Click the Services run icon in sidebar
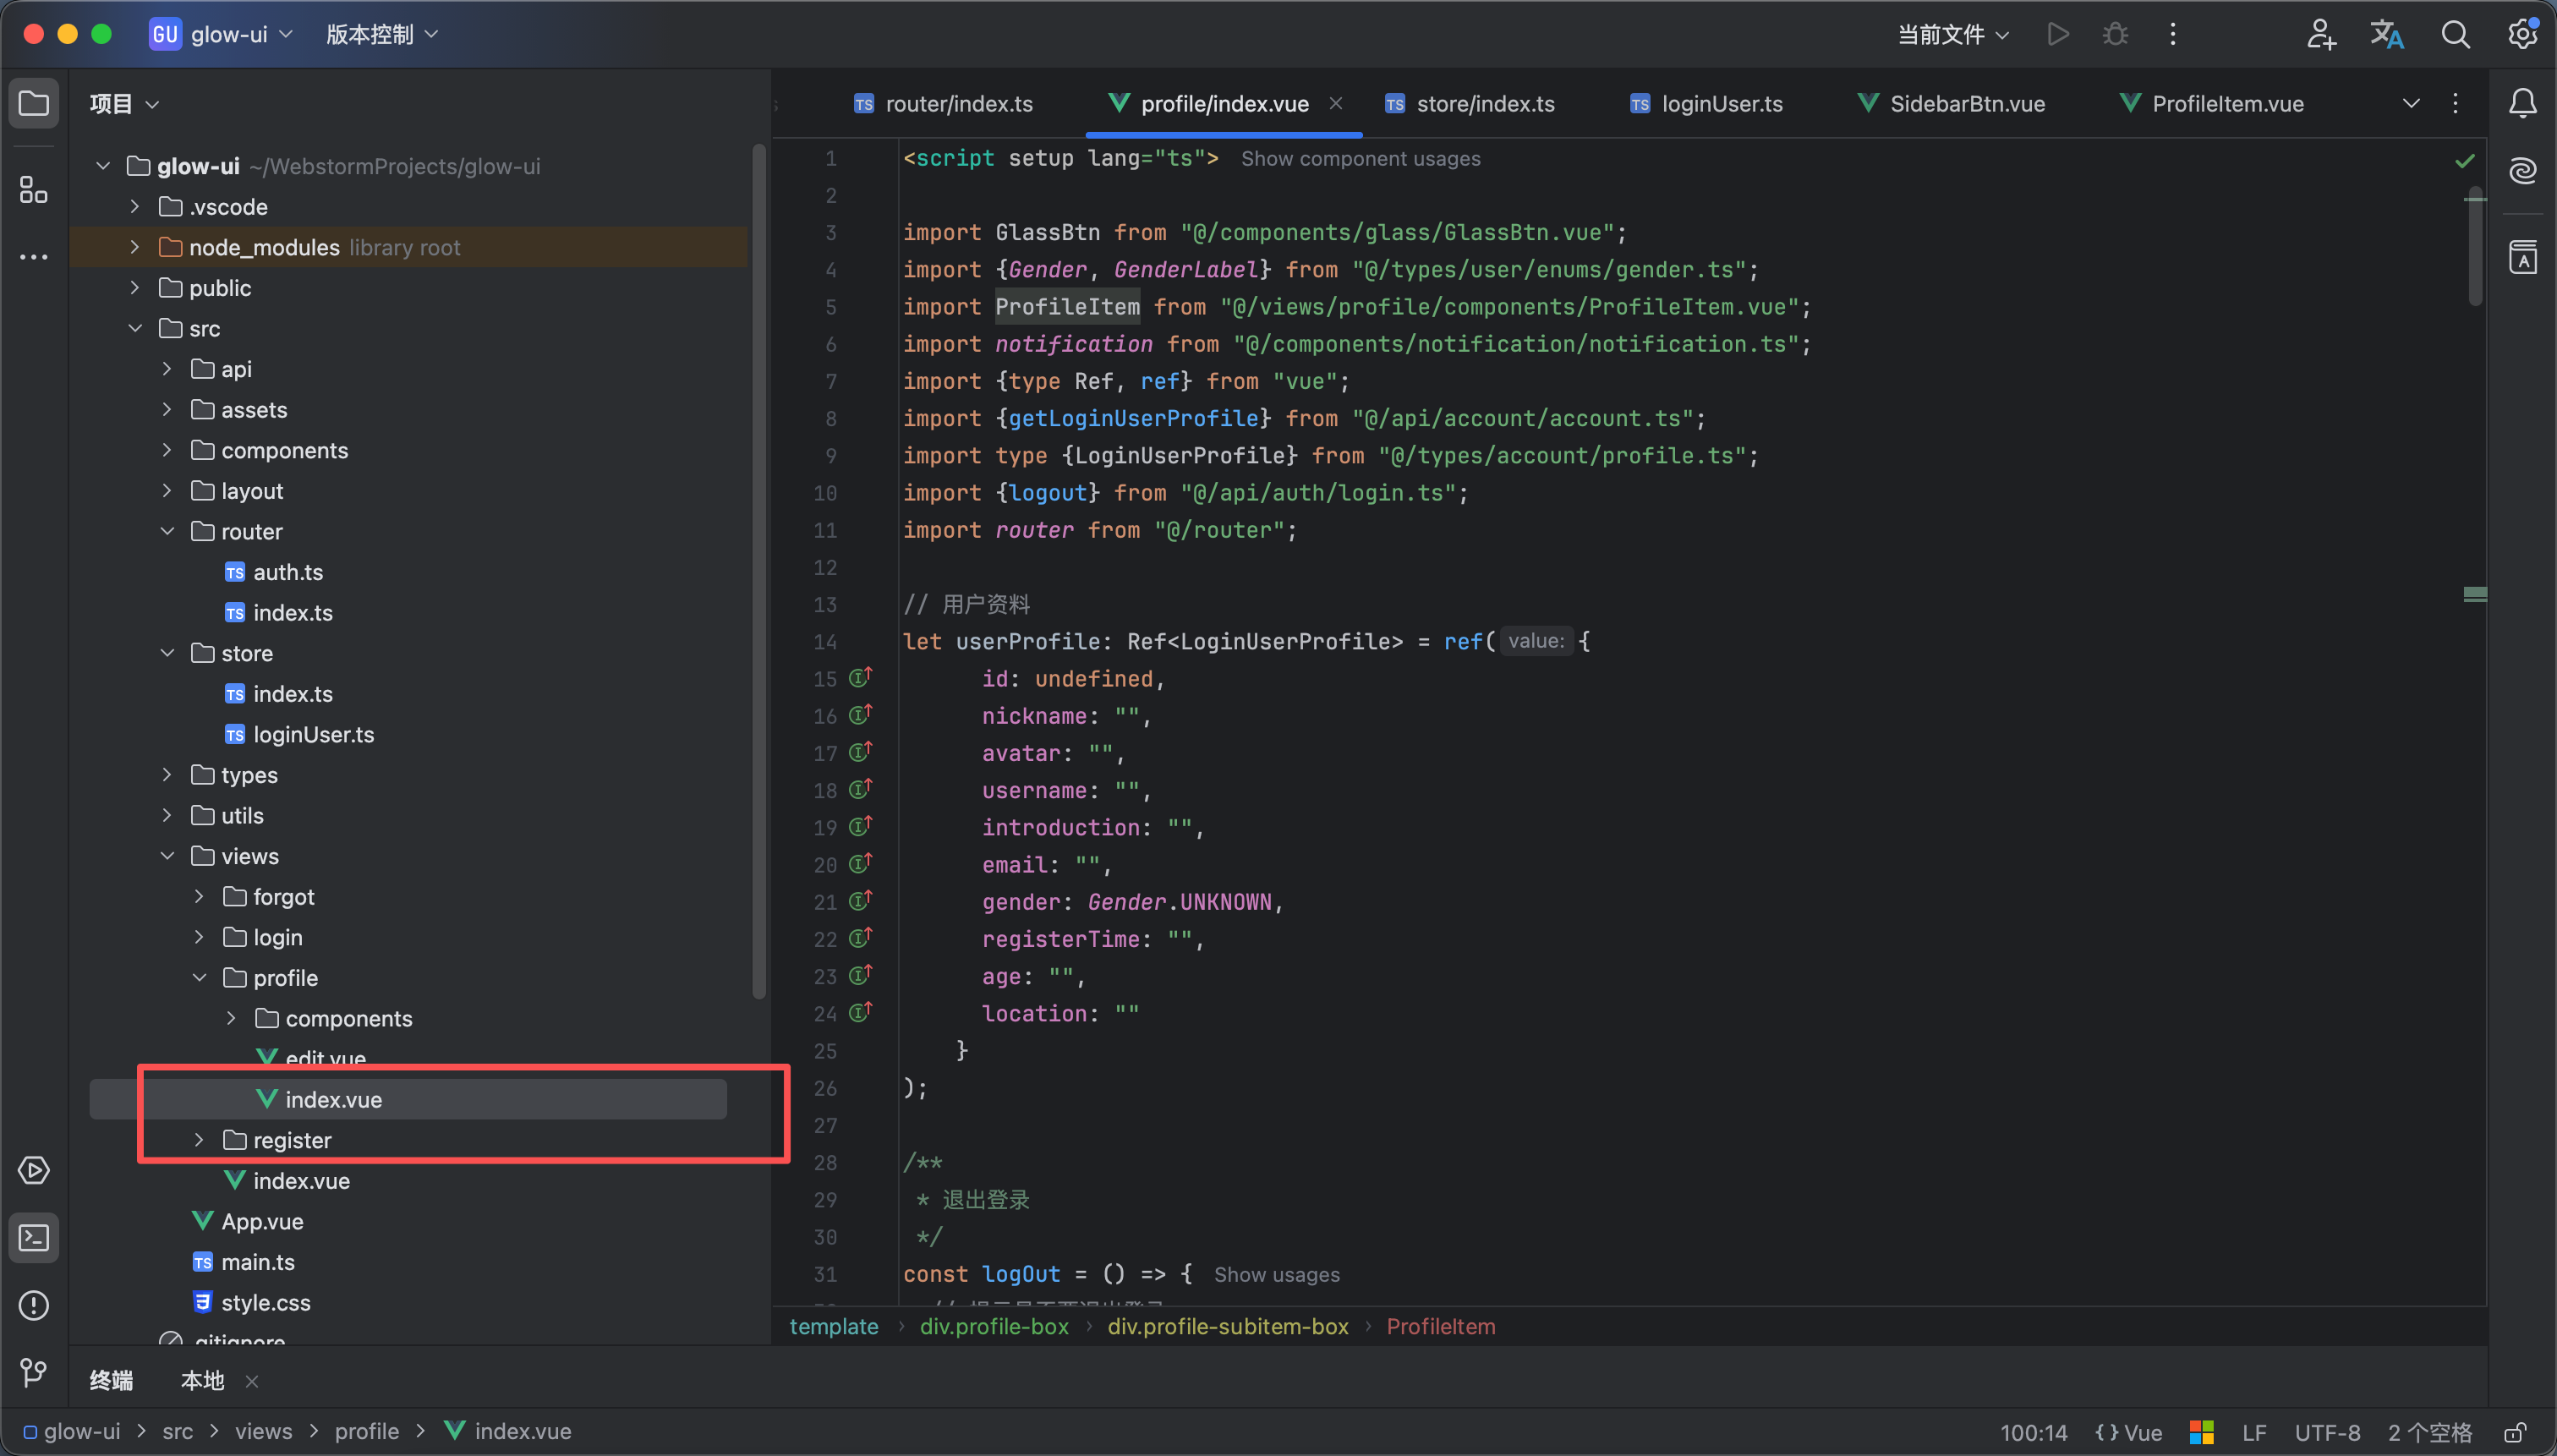The image size is (2557, 1456). point(33,1170)
